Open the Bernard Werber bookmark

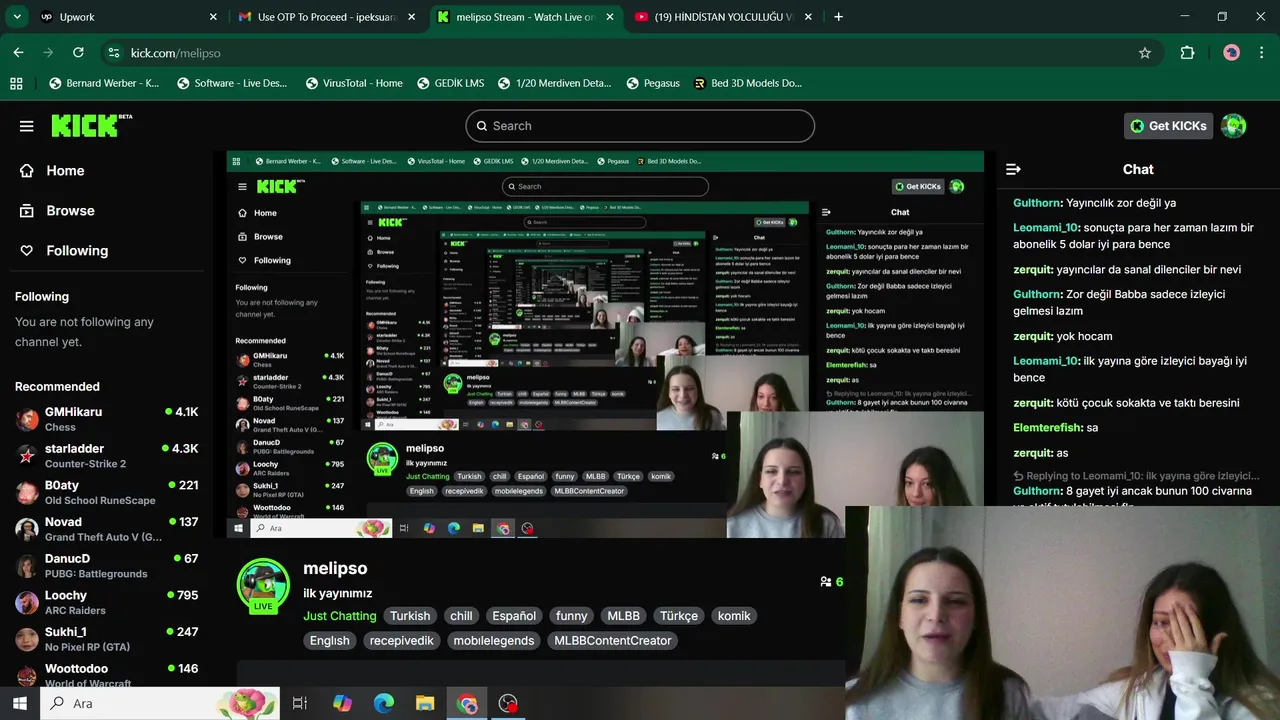[104, 83]
